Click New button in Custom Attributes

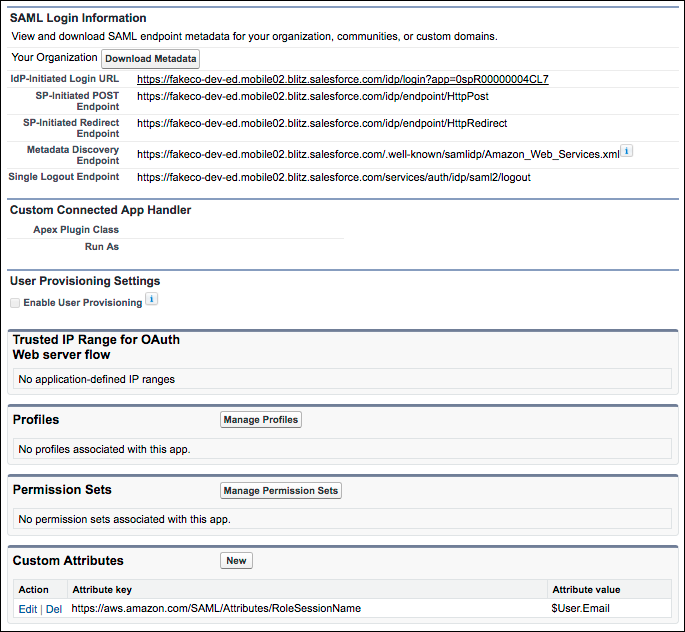(x=236, y=561)
